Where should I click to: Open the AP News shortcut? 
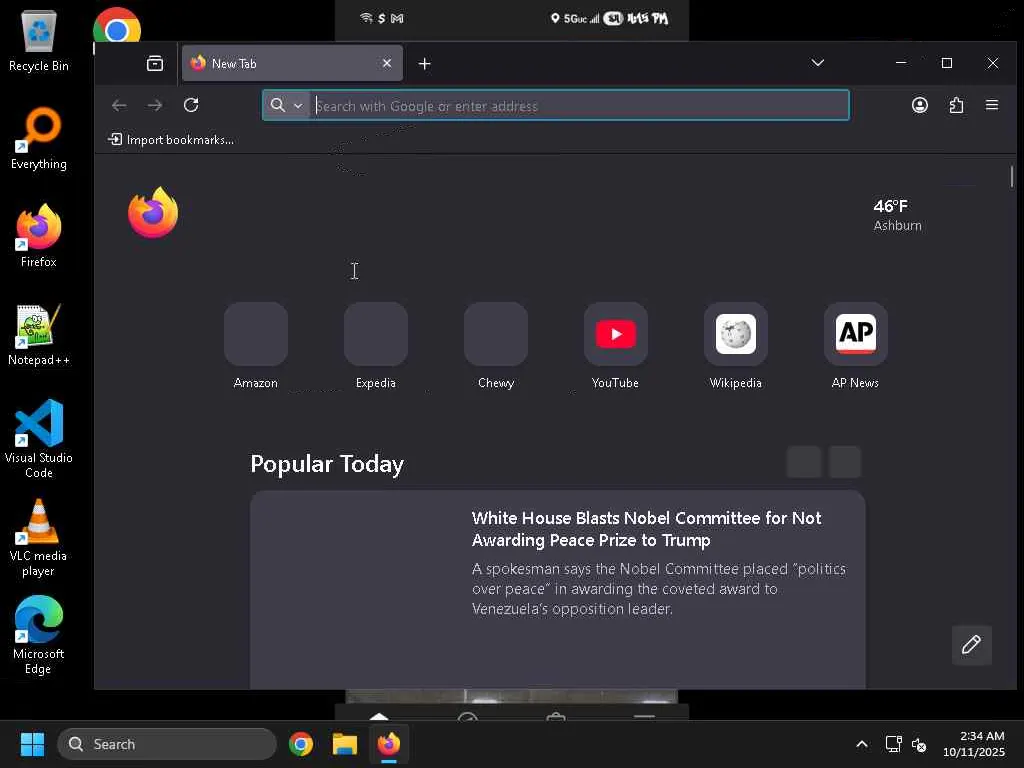[856, 345]
